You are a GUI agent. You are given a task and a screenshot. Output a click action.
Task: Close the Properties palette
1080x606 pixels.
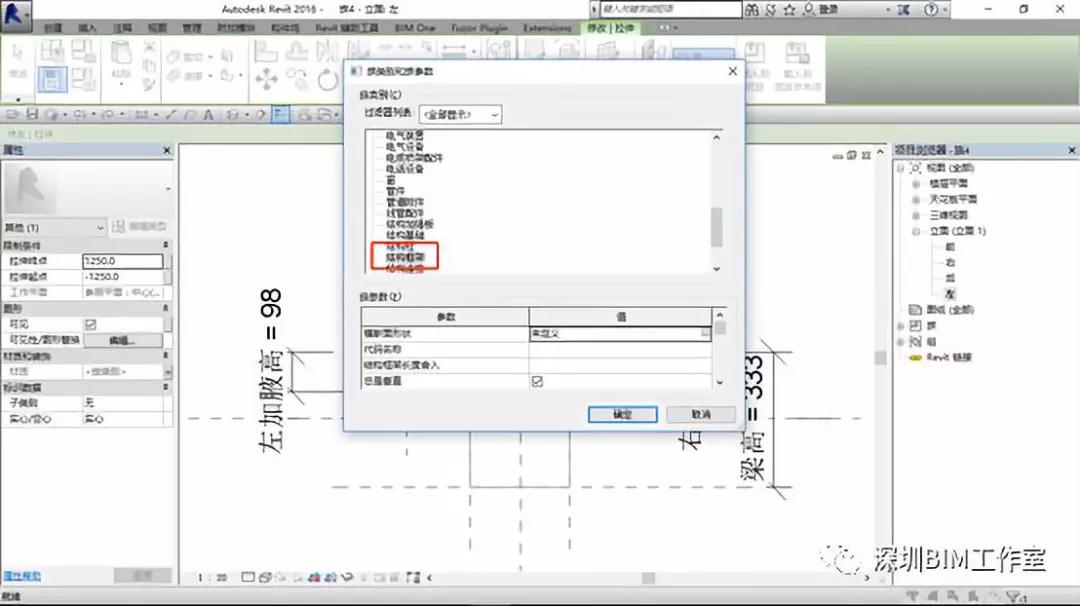[x=167, y=150]
